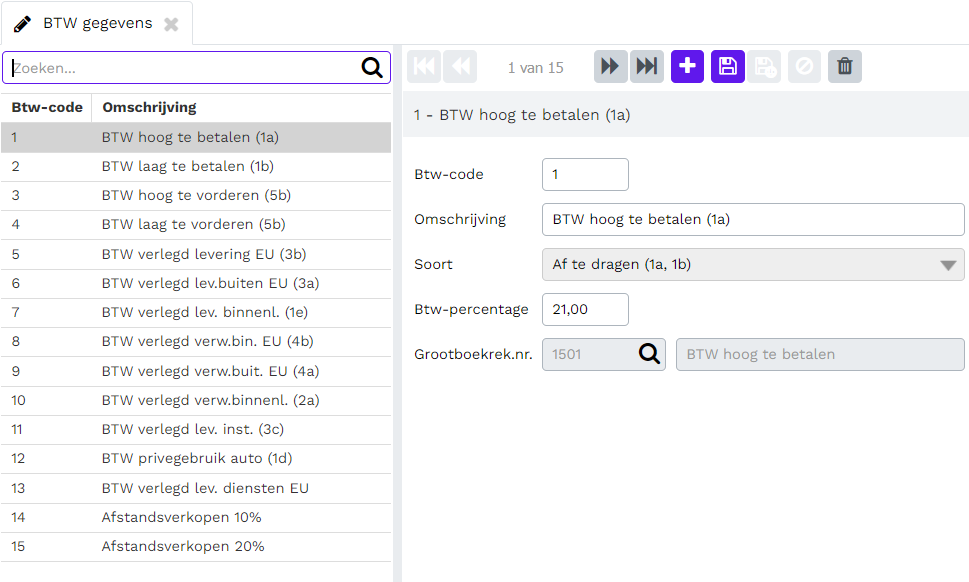Click the Omschrijving text field
Screen dimensions: 969x582
click(x=753, y=219)
